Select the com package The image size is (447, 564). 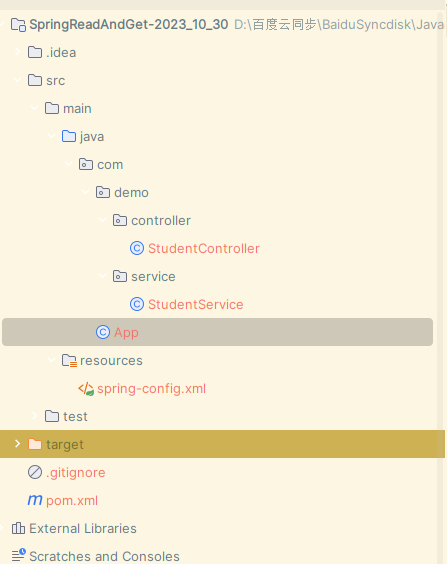click(110, 165)
